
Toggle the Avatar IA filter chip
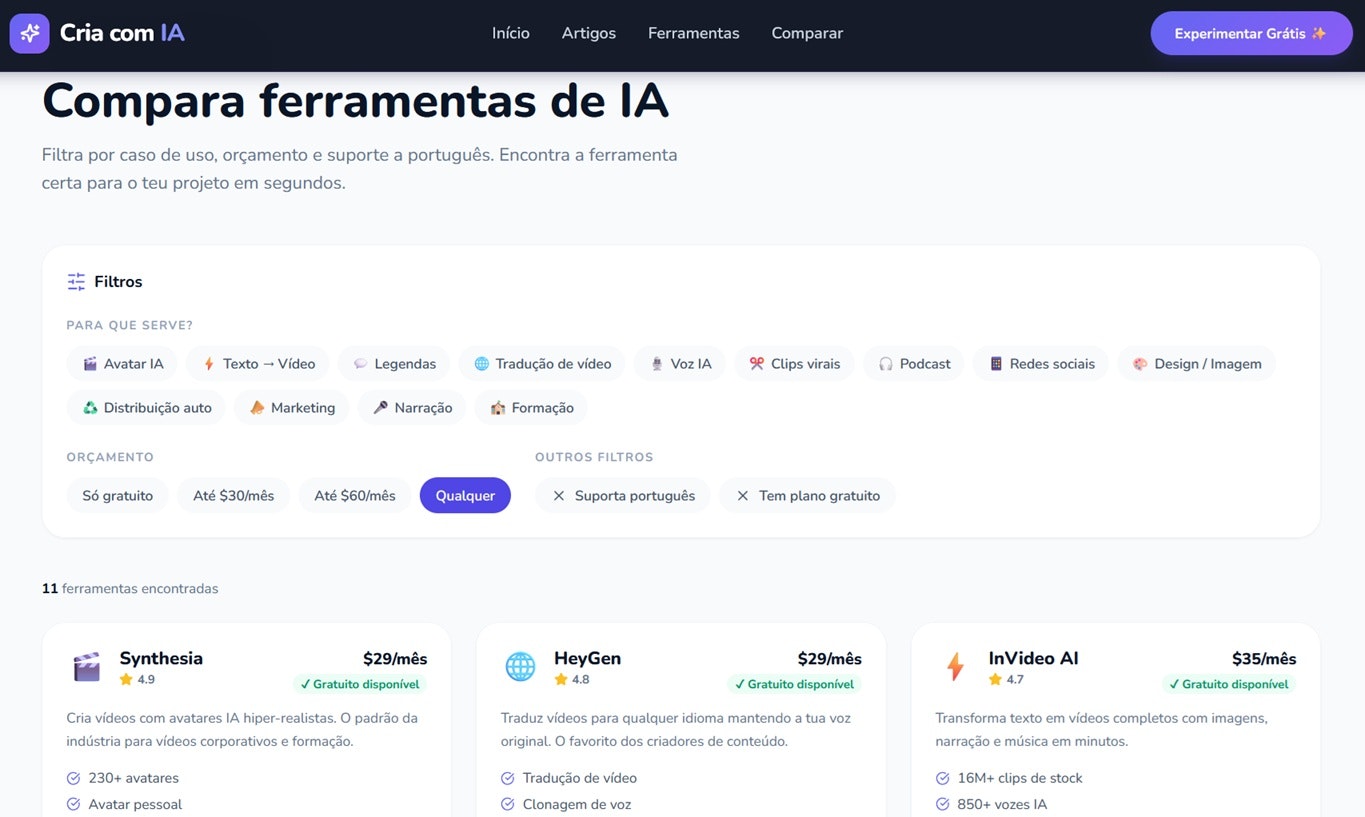pos(122,364)
